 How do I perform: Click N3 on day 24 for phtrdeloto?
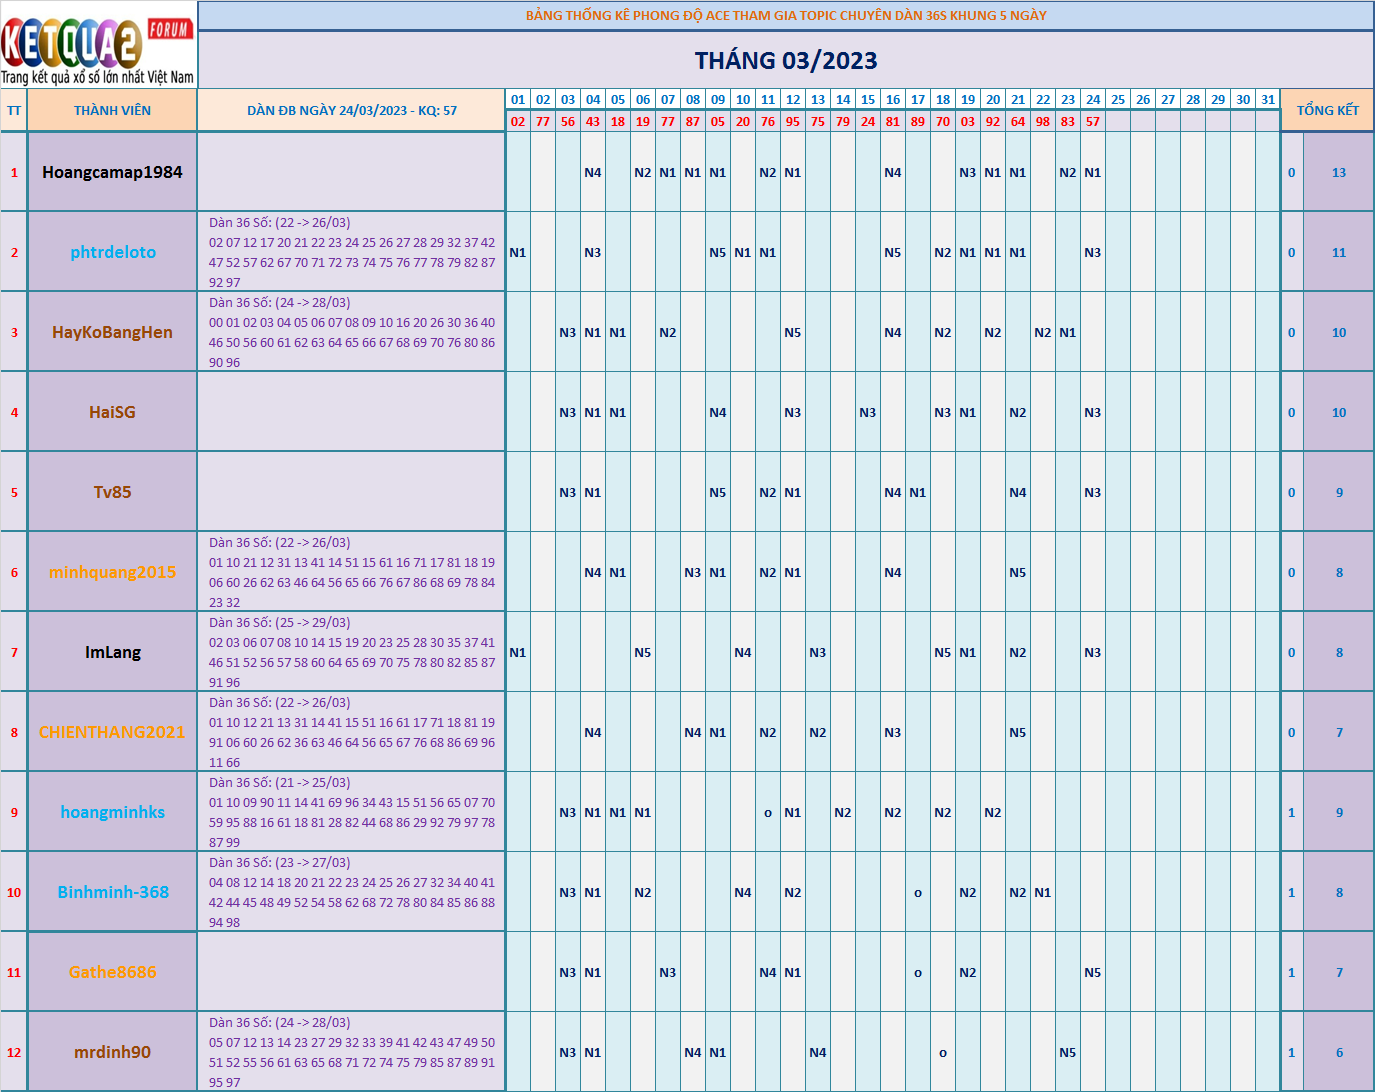1093,252
